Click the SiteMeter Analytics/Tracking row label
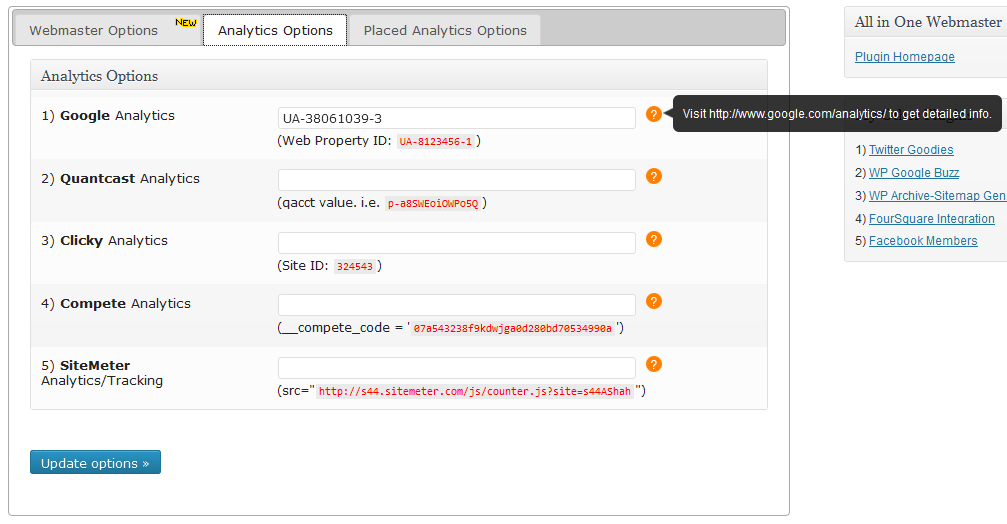Viewport: 1007px width, 524px height. click(102, 373)
